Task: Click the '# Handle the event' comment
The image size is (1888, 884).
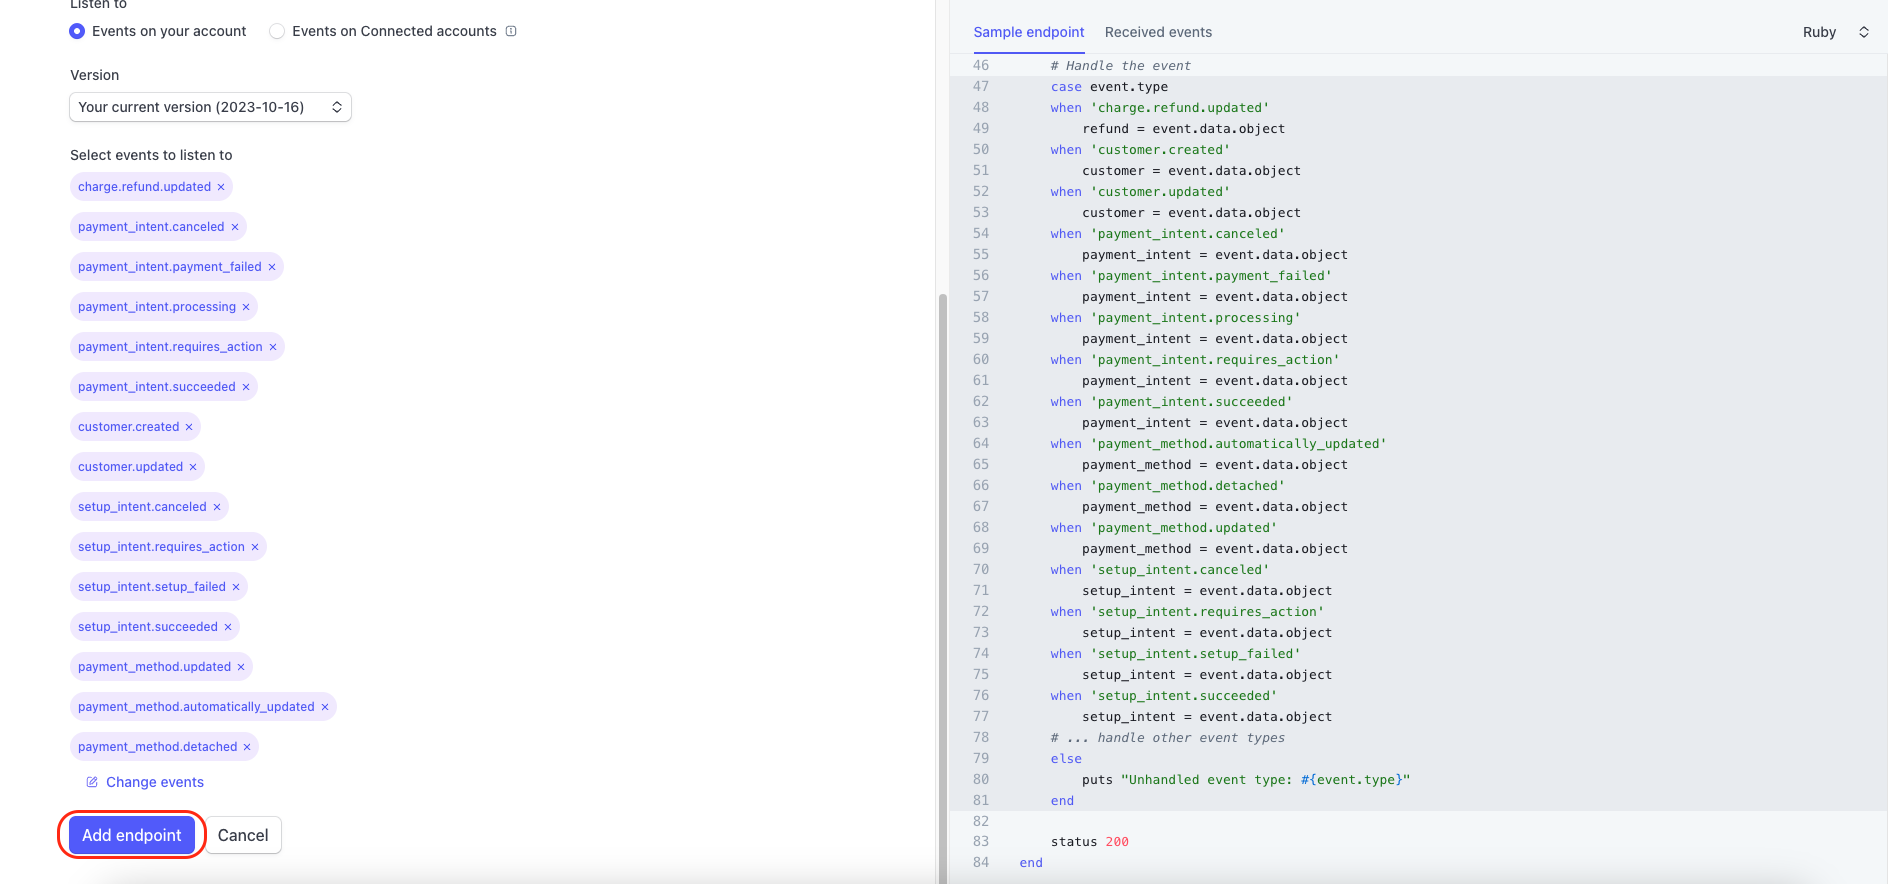Action: tap(1120, 66)
